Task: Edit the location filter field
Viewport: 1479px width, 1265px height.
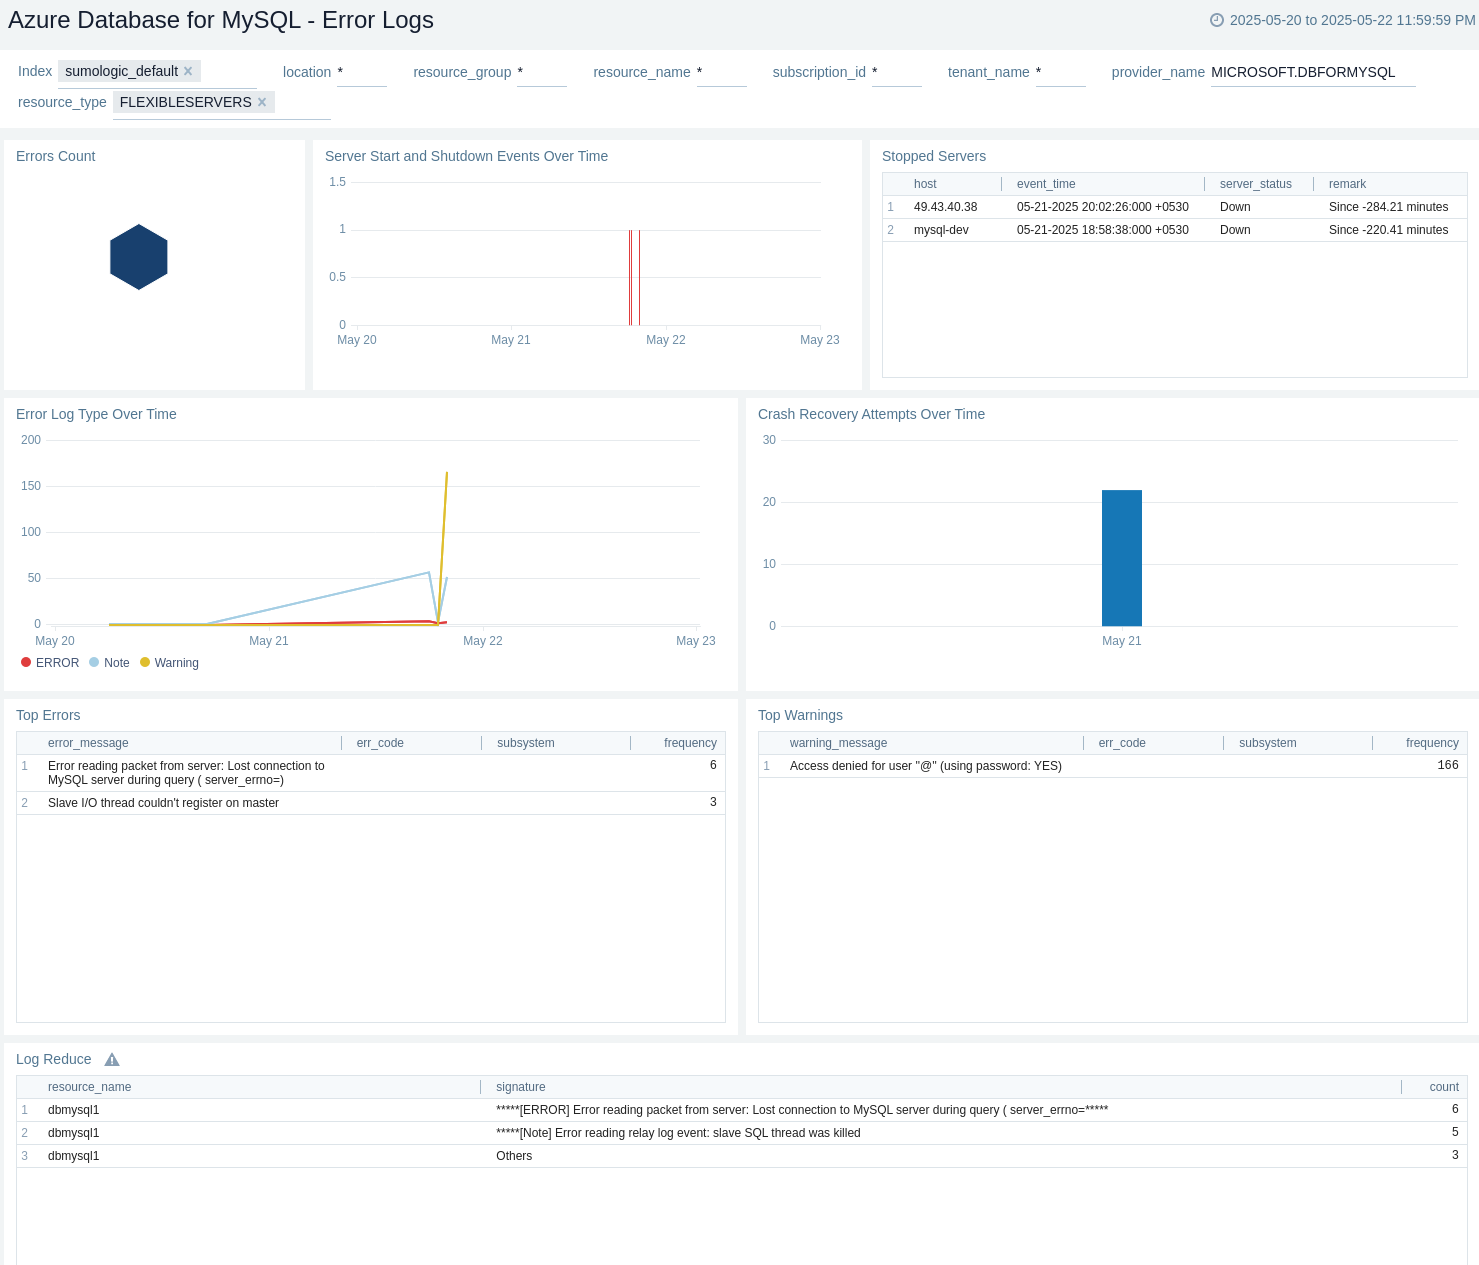Action: click(361, 72)
